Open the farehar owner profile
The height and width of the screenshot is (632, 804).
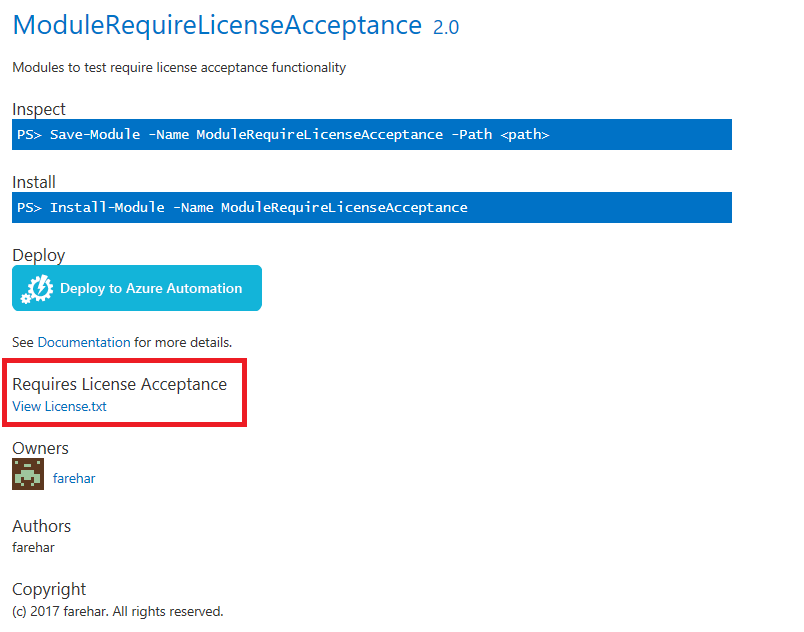74,477
